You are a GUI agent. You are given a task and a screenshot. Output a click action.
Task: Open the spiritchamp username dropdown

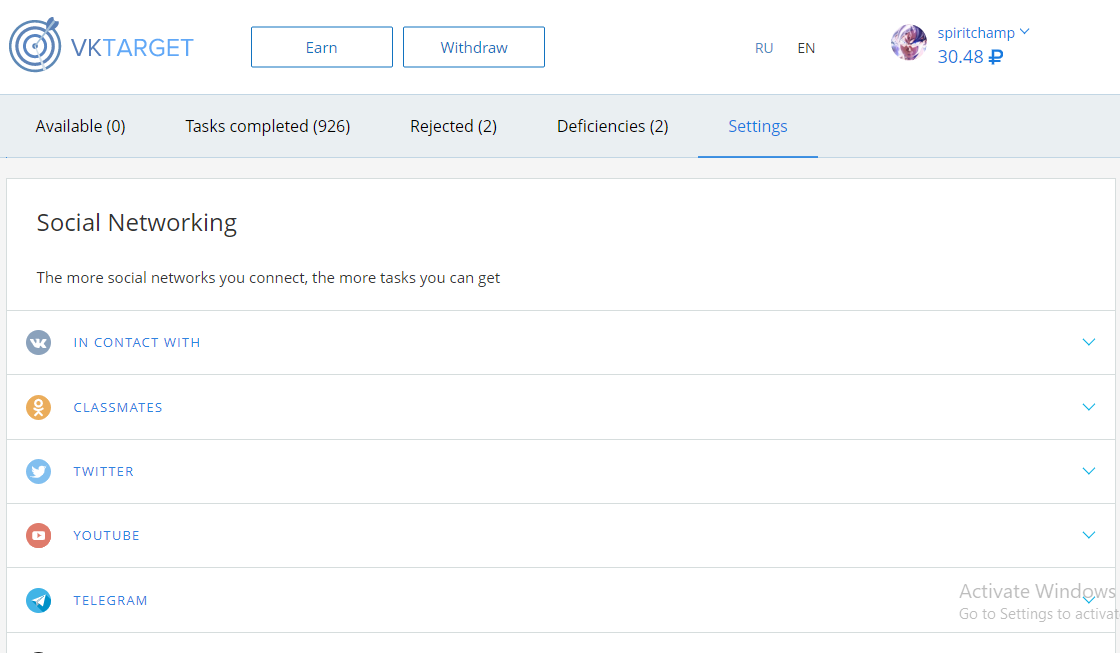pos(983,33)
